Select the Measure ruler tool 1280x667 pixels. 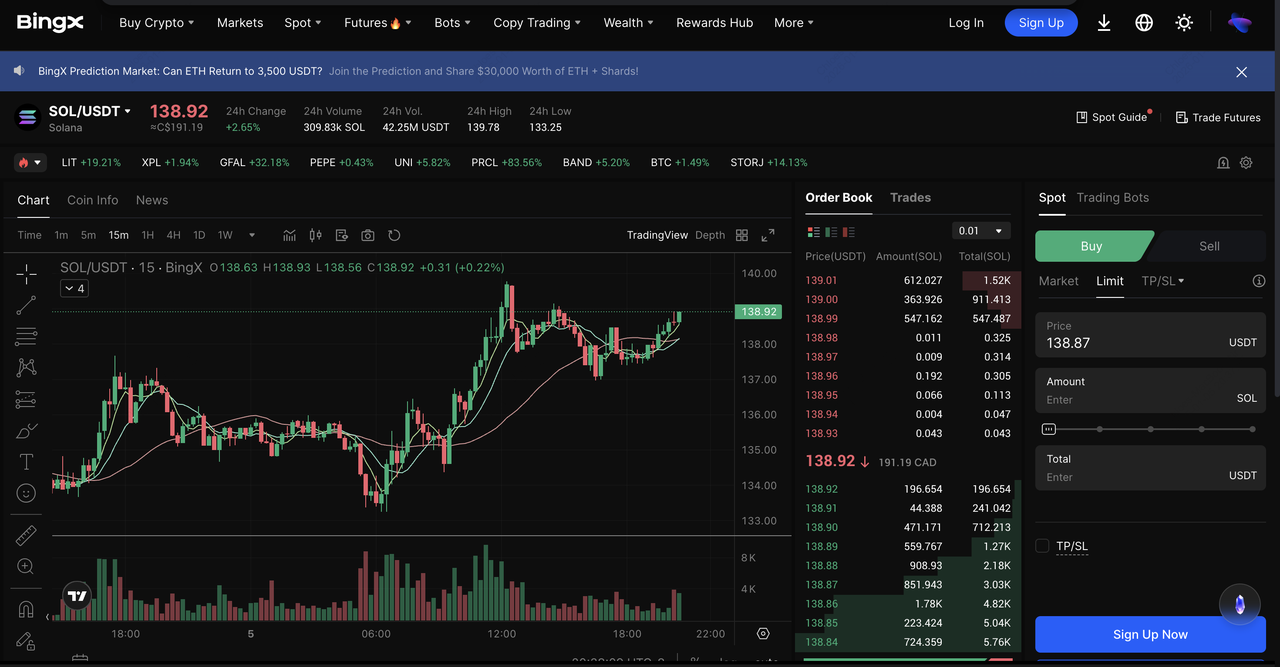coord(25,534)
